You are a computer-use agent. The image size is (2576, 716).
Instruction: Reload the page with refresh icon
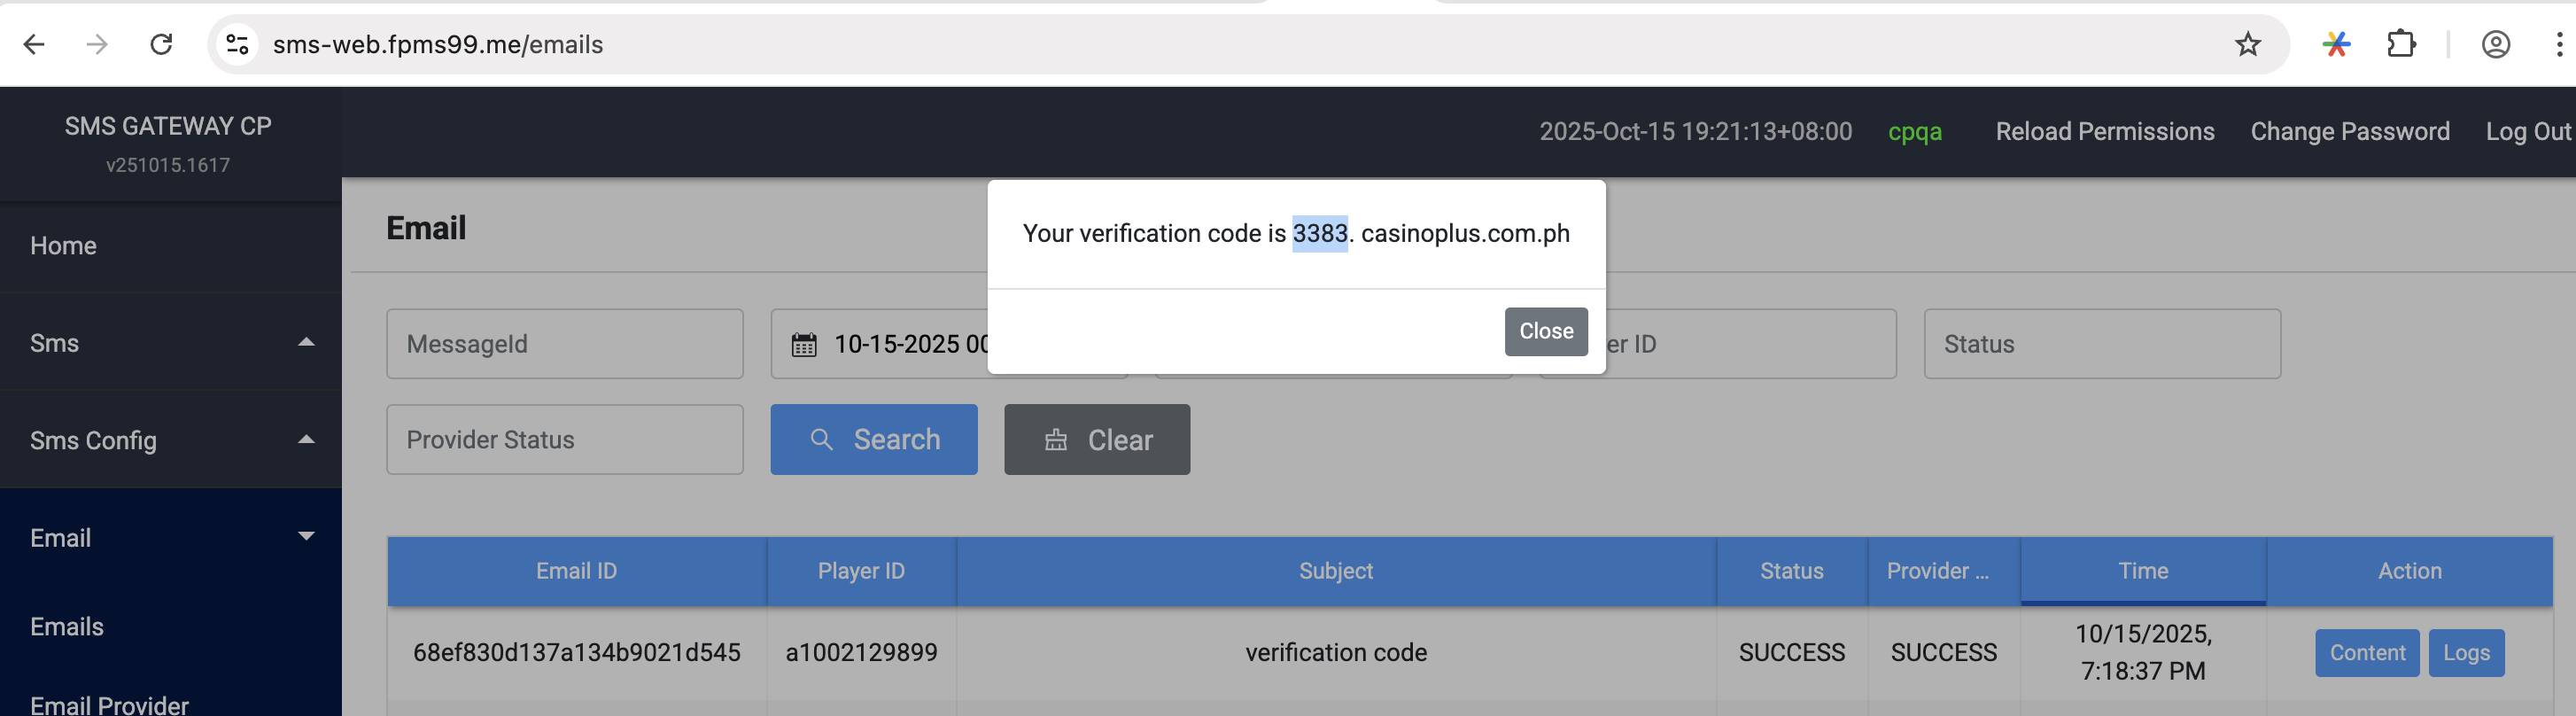coord(161,45)
